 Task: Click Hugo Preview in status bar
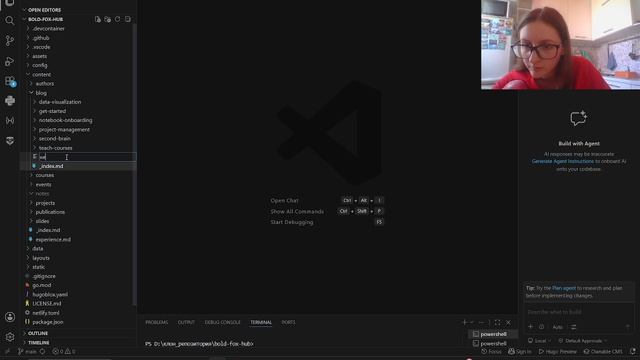point(558,351)
